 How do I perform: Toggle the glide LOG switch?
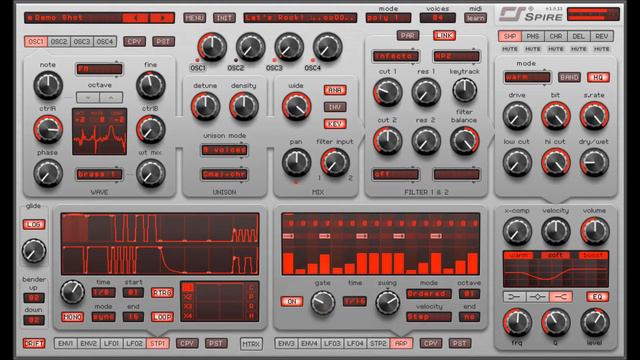[34, 224]
